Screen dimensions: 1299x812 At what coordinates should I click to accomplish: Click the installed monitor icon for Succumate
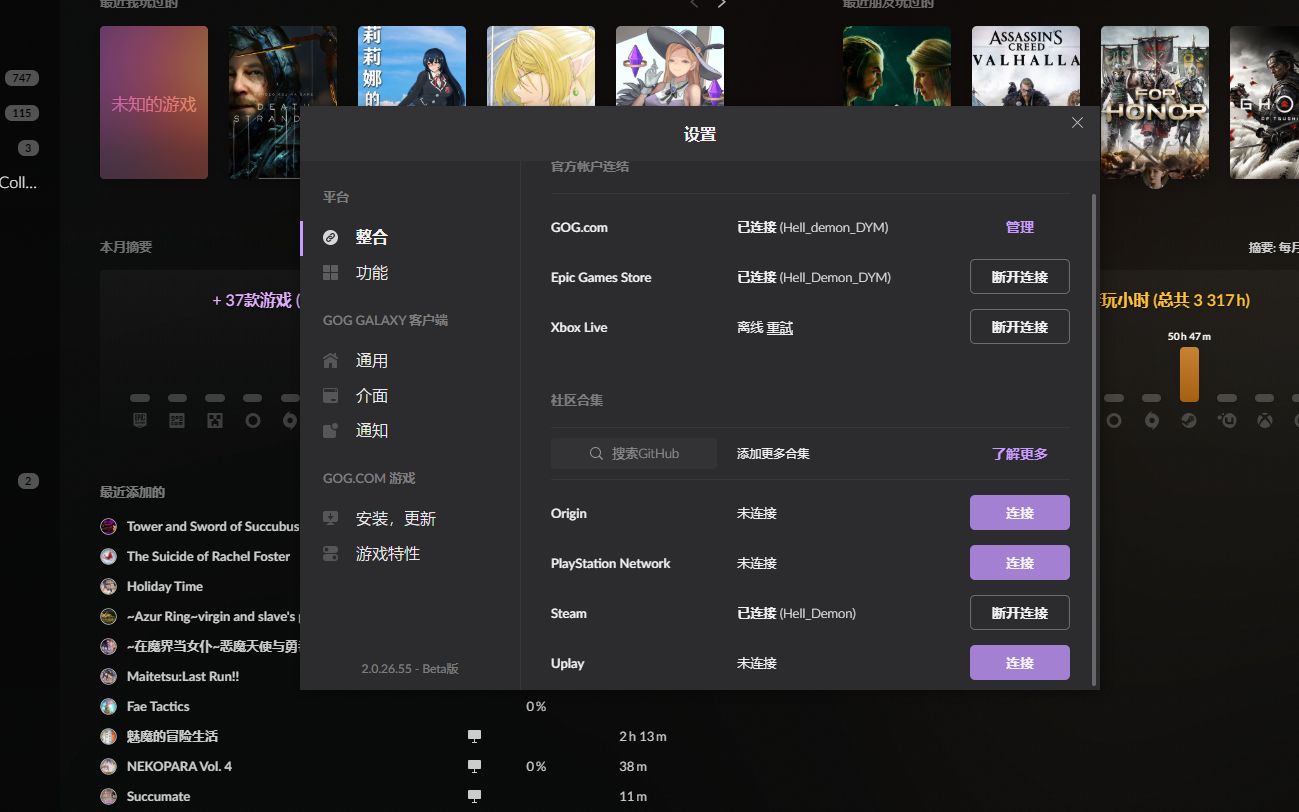[x=475, y=796]
